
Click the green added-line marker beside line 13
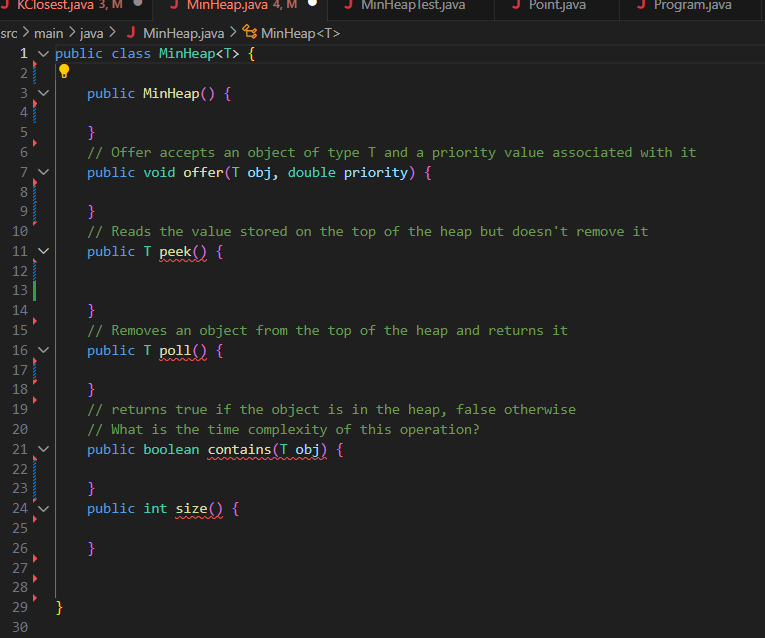[x=35, y=291]
